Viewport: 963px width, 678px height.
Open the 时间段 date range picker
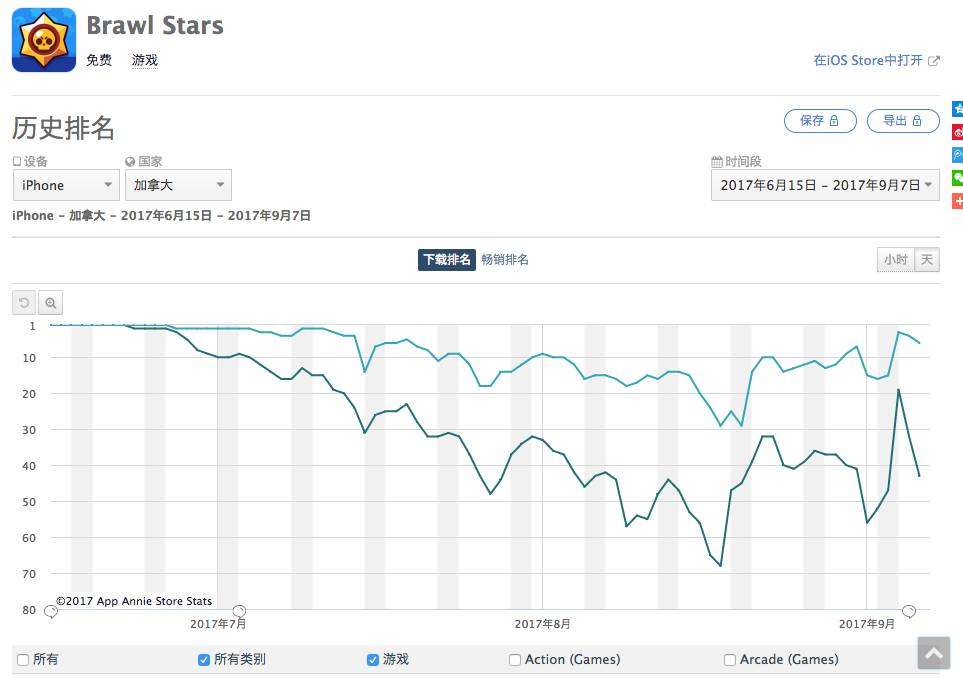click(x=825, y=185)
